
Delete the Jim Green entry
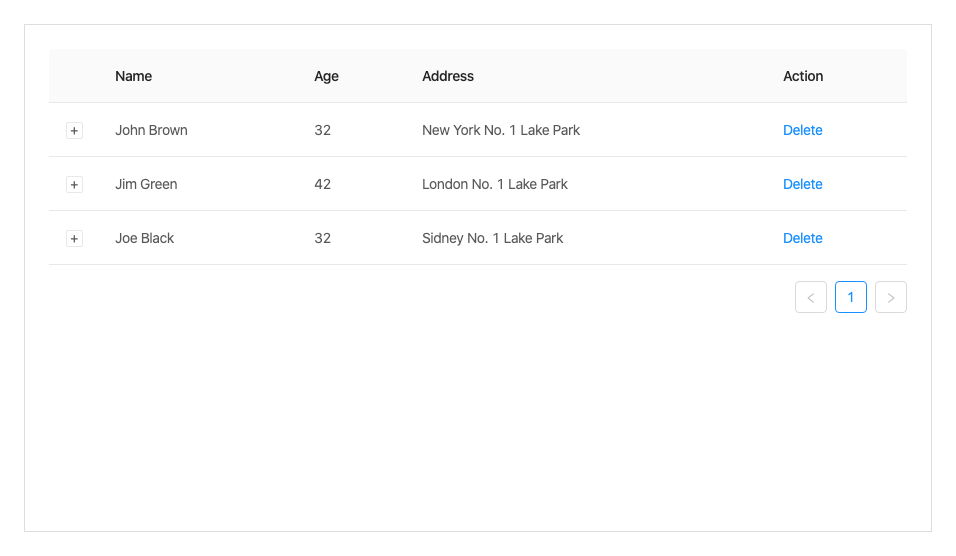point(802,184)
